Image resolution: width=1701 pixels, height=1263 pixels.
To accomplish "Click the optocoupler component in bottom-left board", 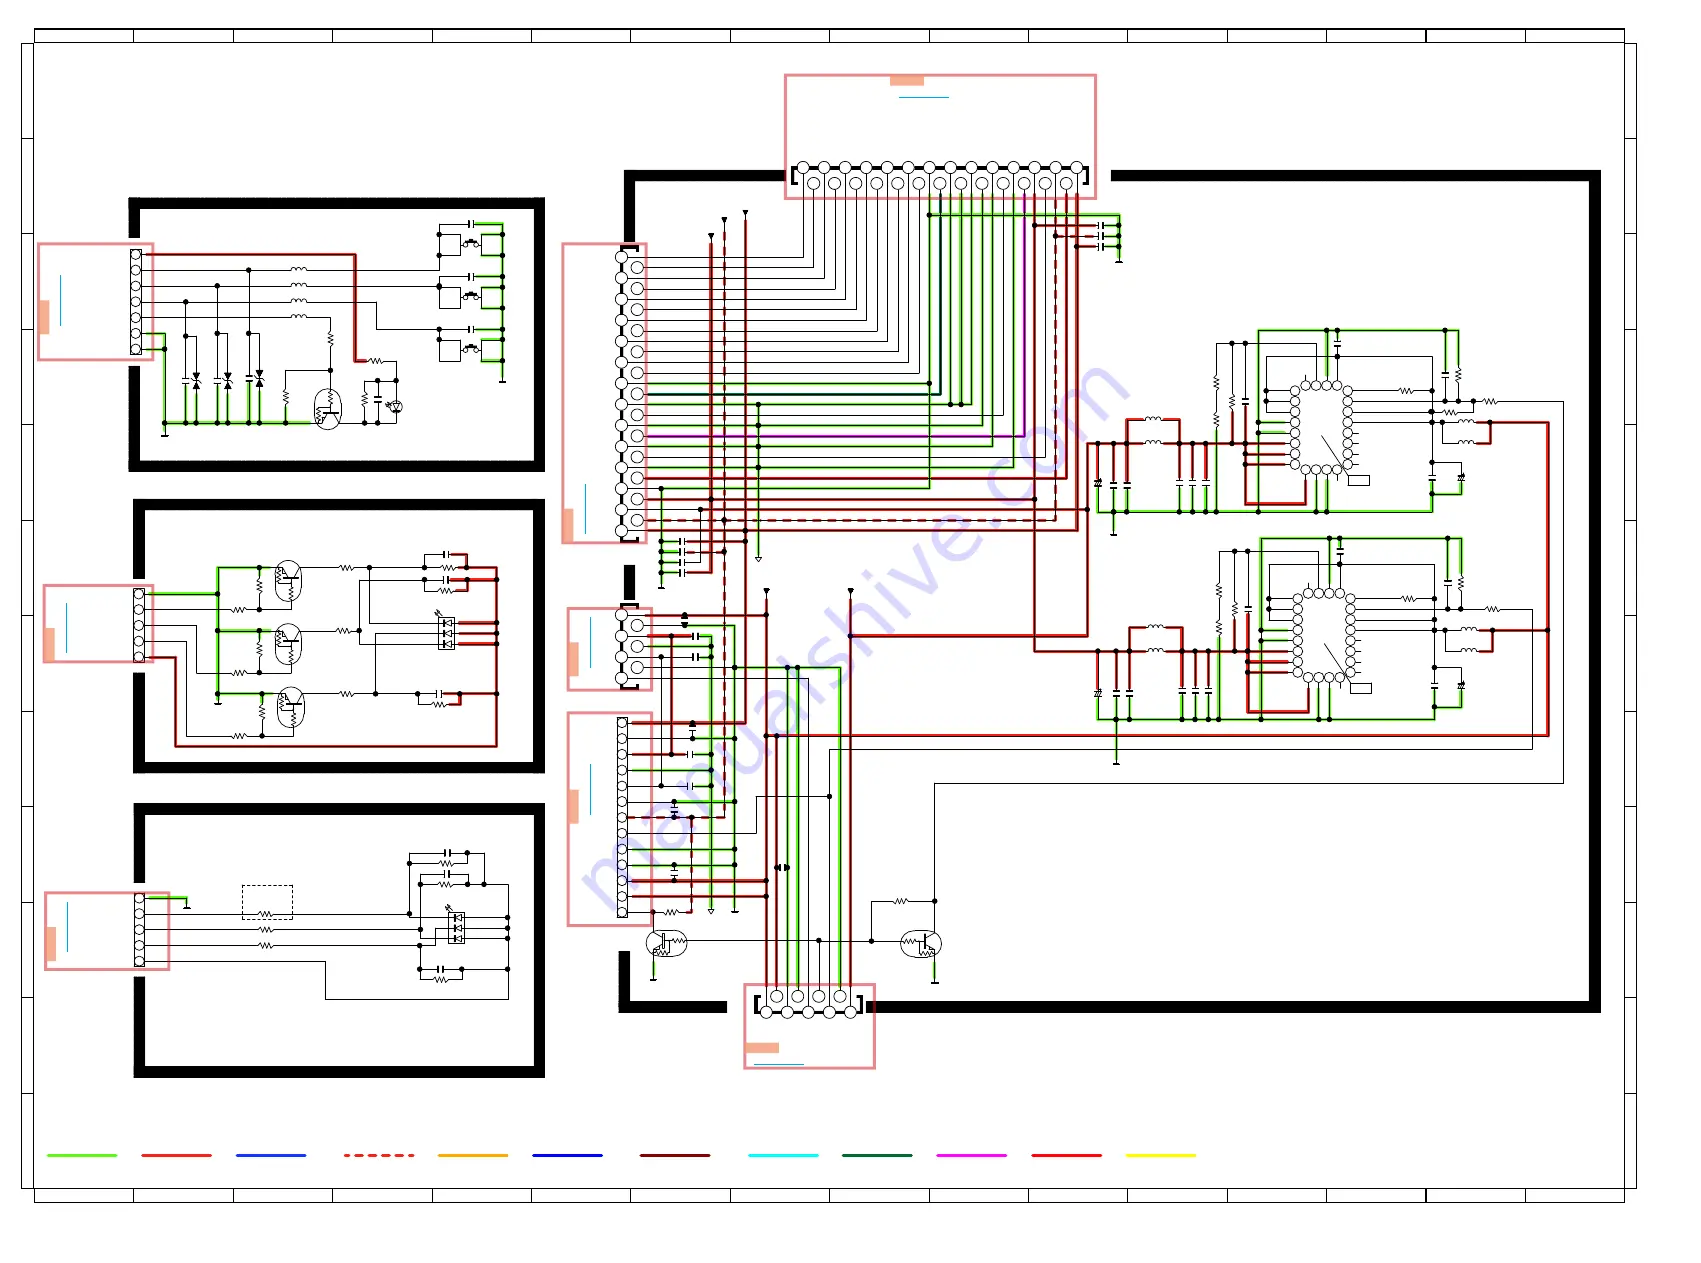I will 457,928.
